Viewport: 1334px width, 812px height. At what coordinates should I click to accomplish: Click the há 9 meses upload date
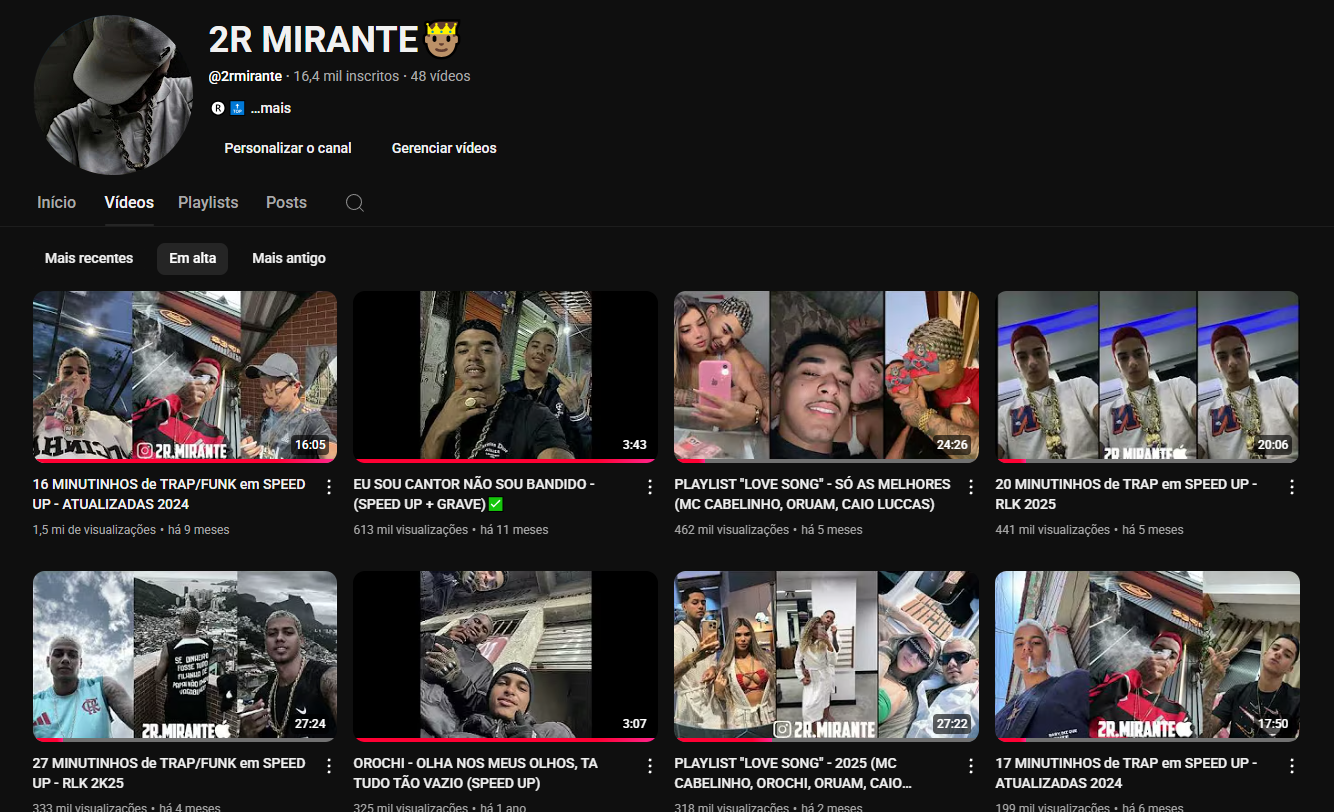point(198,530)
